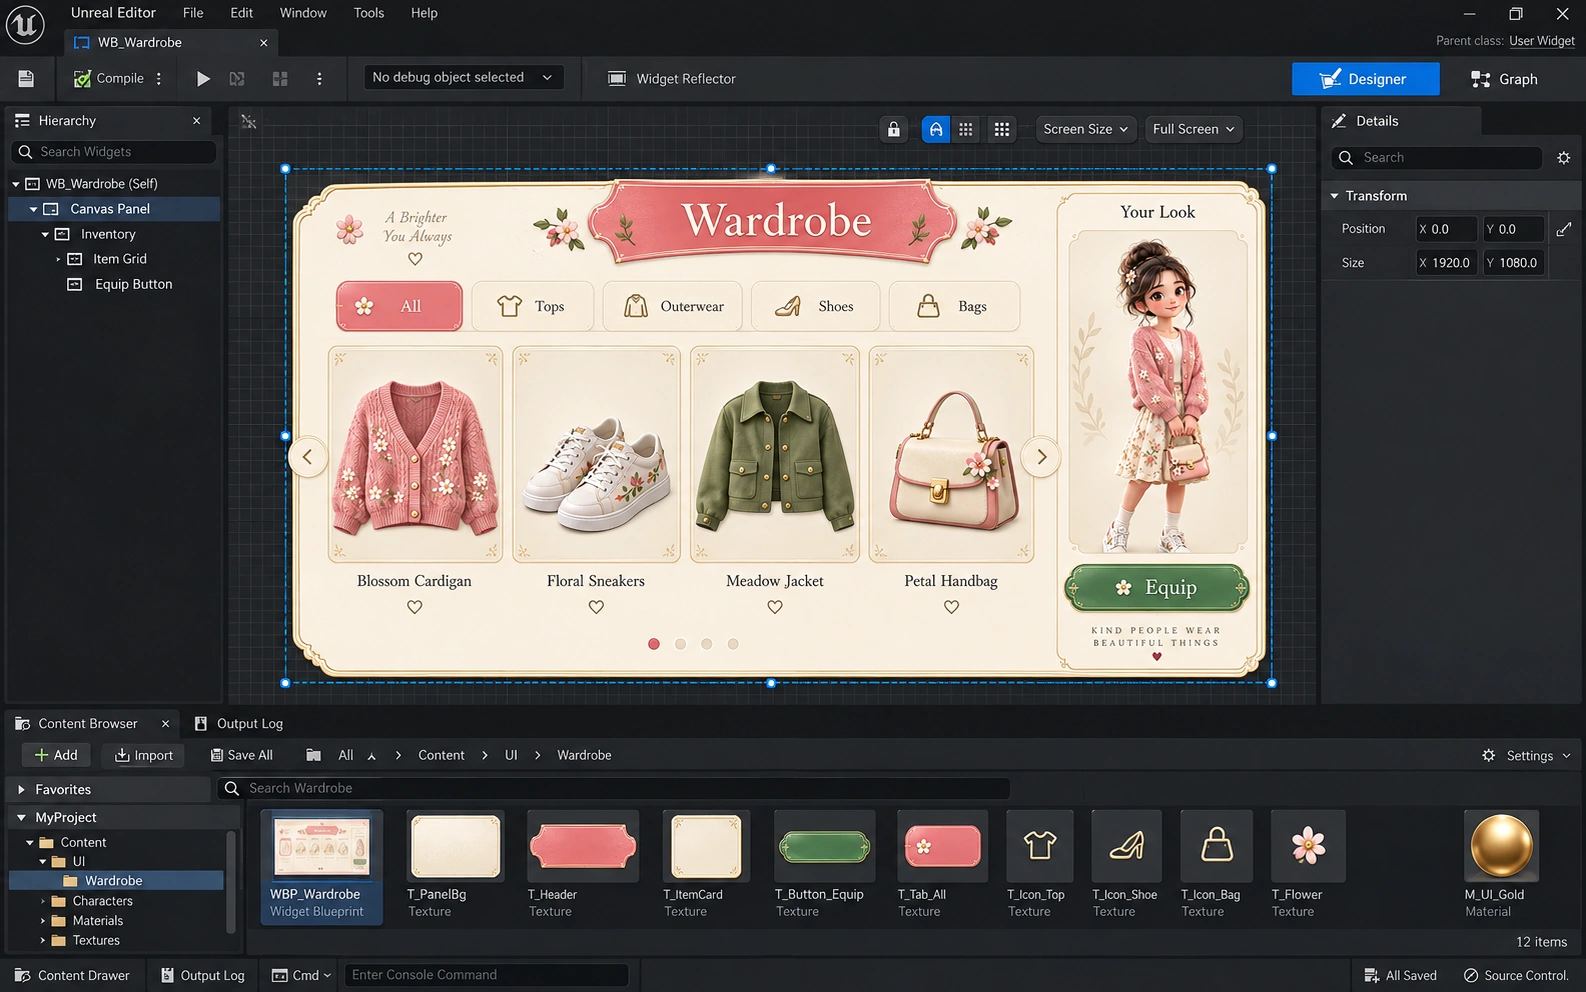Open the File menu
Image resolution: width=1586 pixels, height=992 pixels.
(193, 13)
